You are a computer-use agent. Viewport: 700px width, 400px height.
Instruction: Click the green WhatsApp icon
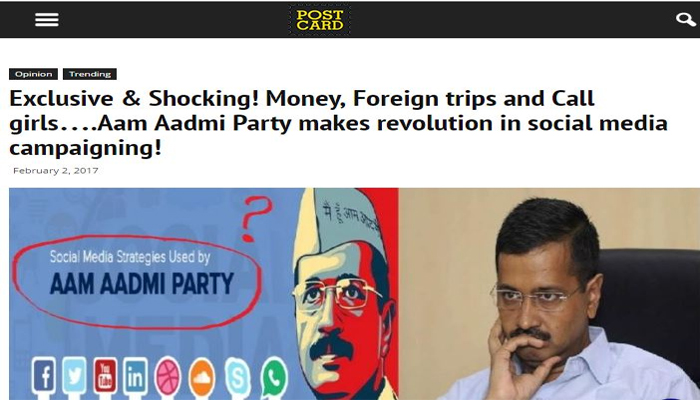click(274, 378)
